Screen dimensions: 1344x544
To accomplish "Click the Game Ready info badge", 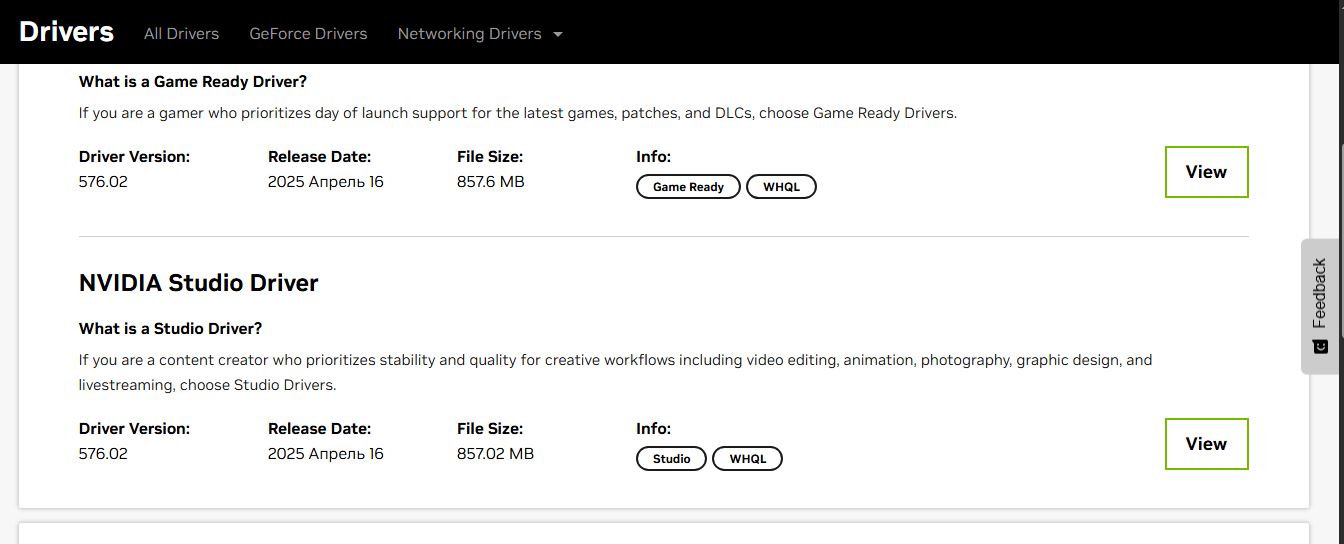I will coord(688,187).
